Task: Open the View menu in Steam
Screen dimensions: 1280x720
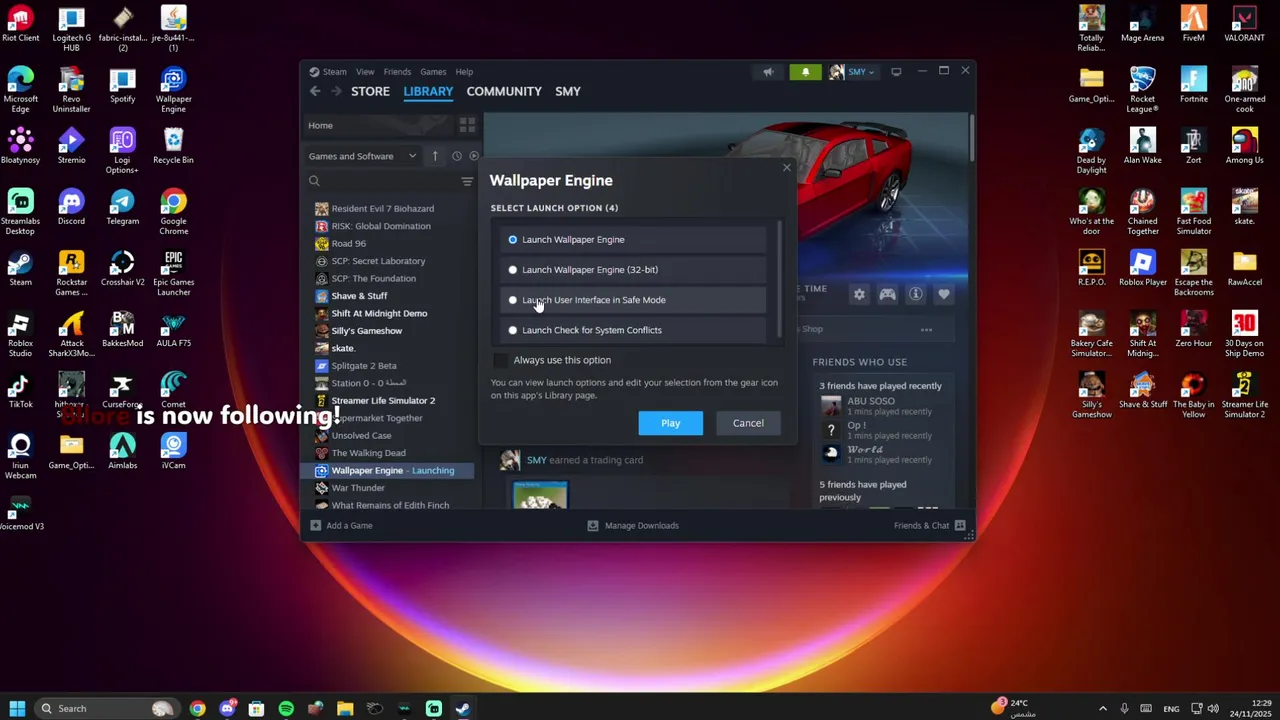Action: pos(365,72)
